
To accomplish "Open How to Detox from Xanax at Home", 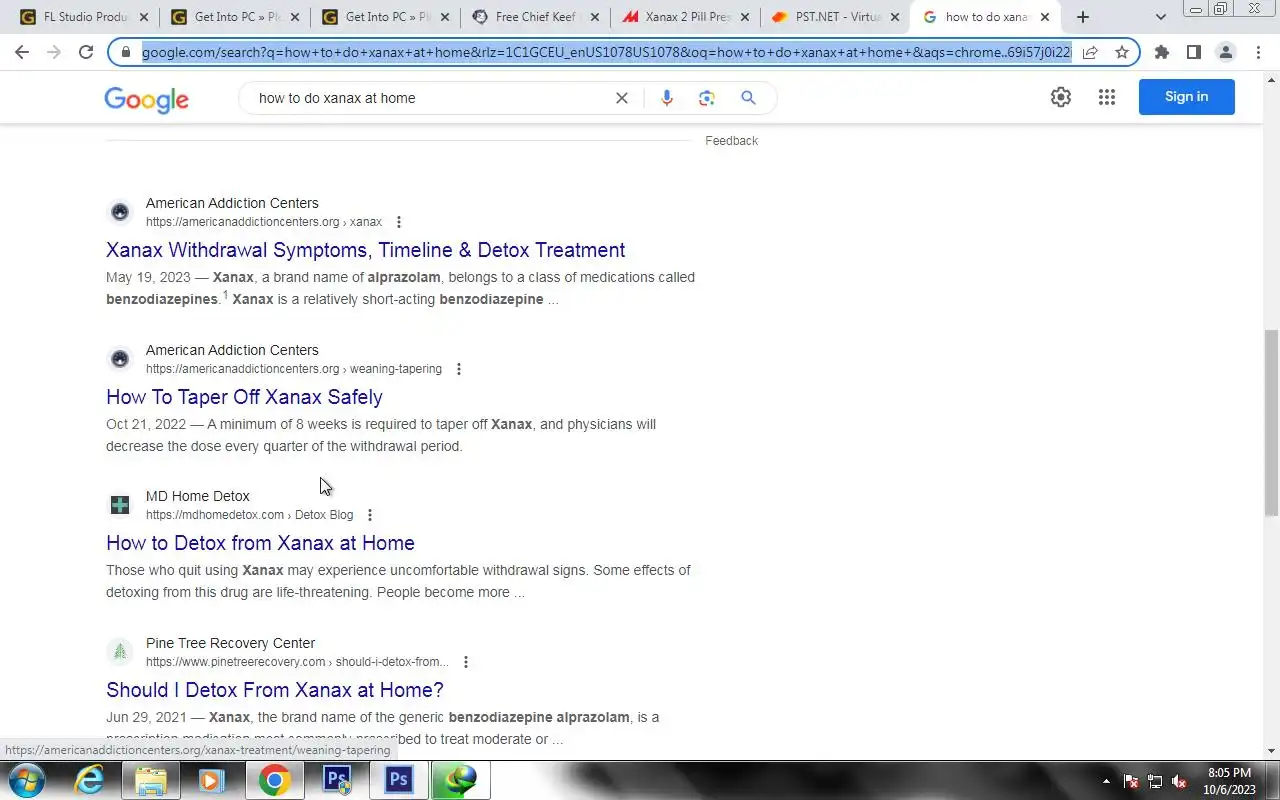I will (x=260, y=543).
